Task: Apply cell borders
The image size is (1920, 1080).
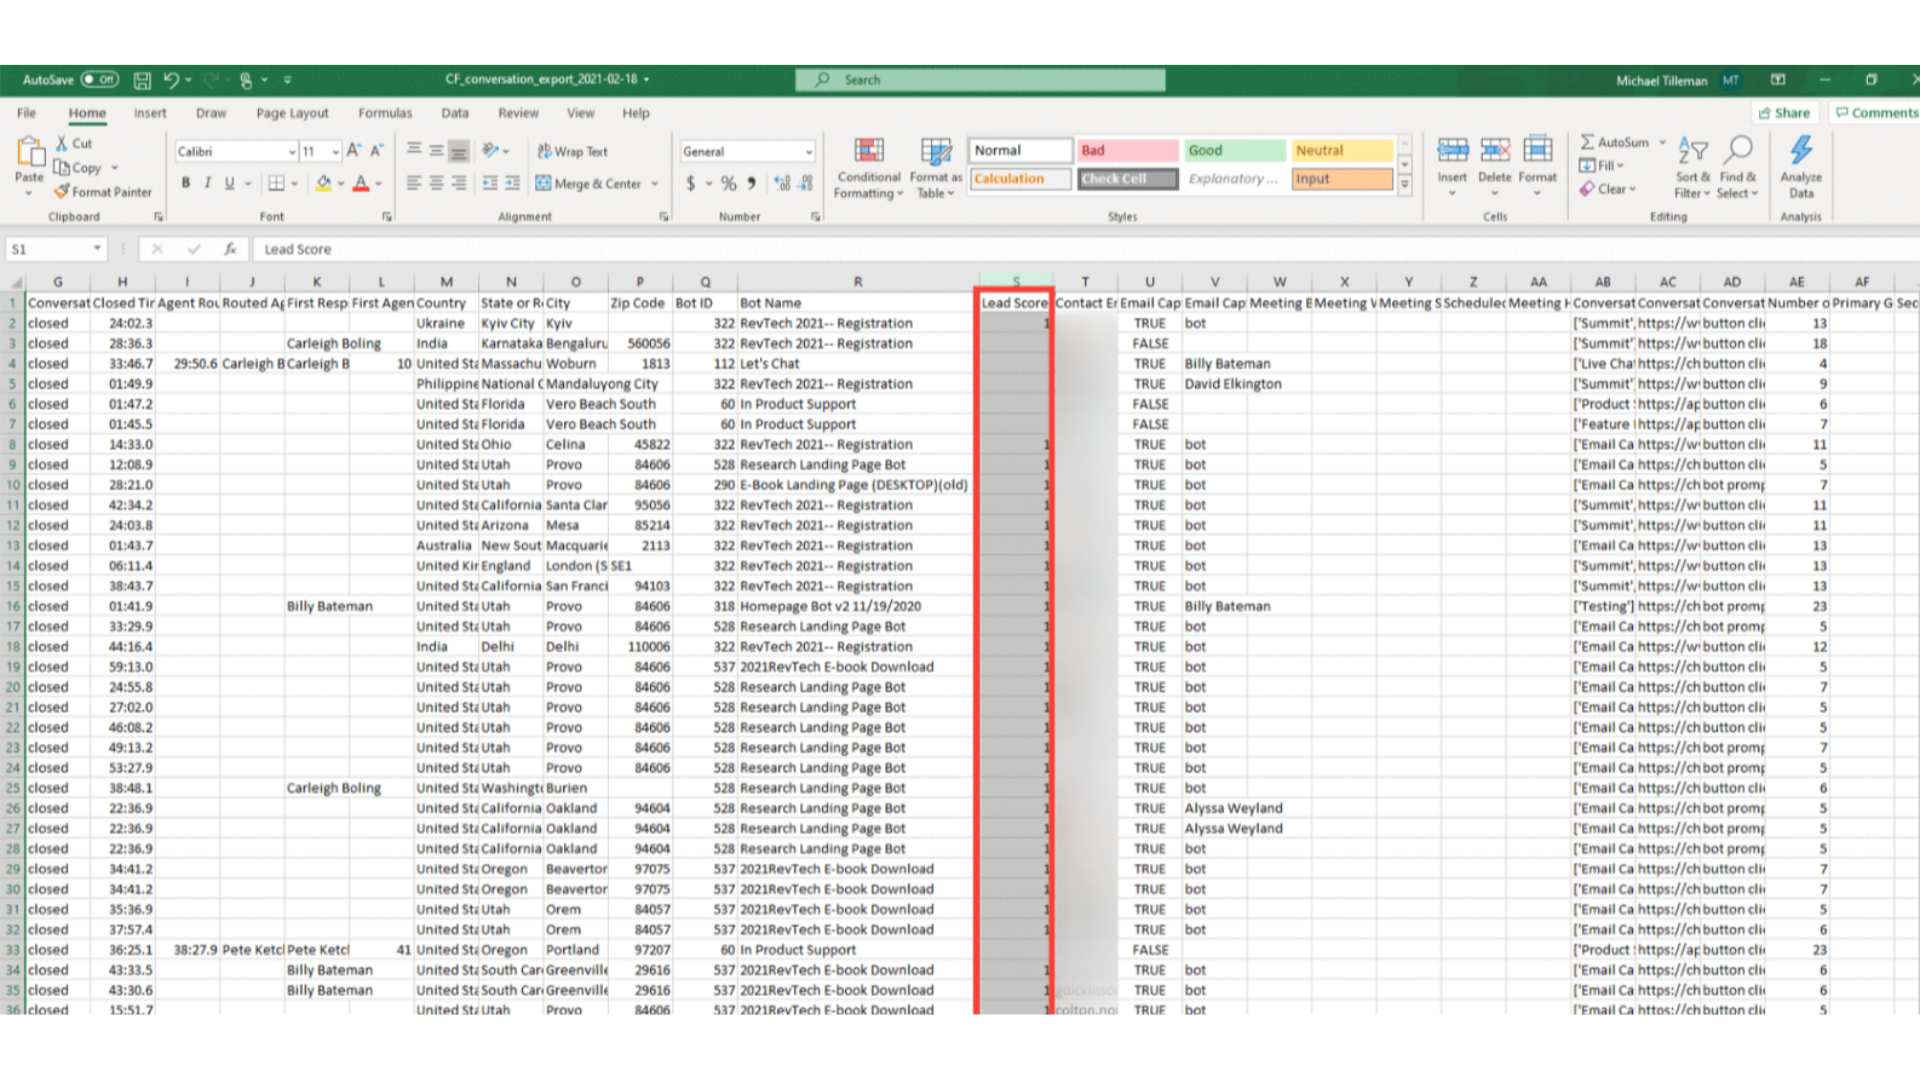Action: click(276, 183)
